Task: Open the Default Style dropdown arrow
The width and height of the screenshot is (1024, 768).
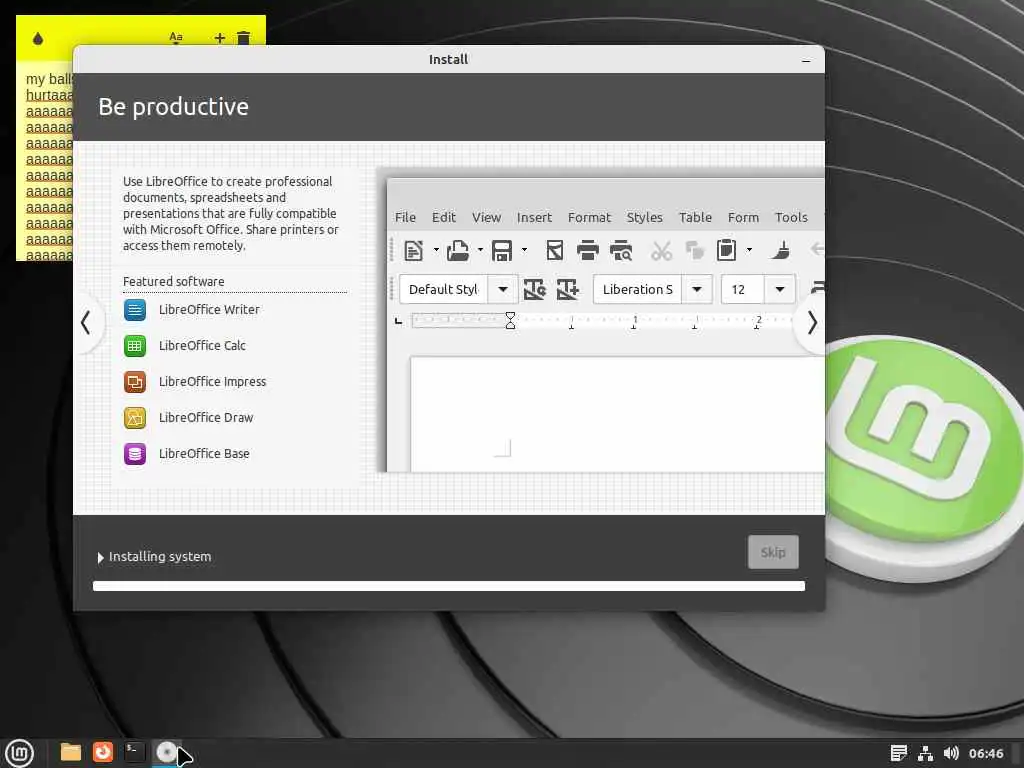Action: tap(503, 289)
